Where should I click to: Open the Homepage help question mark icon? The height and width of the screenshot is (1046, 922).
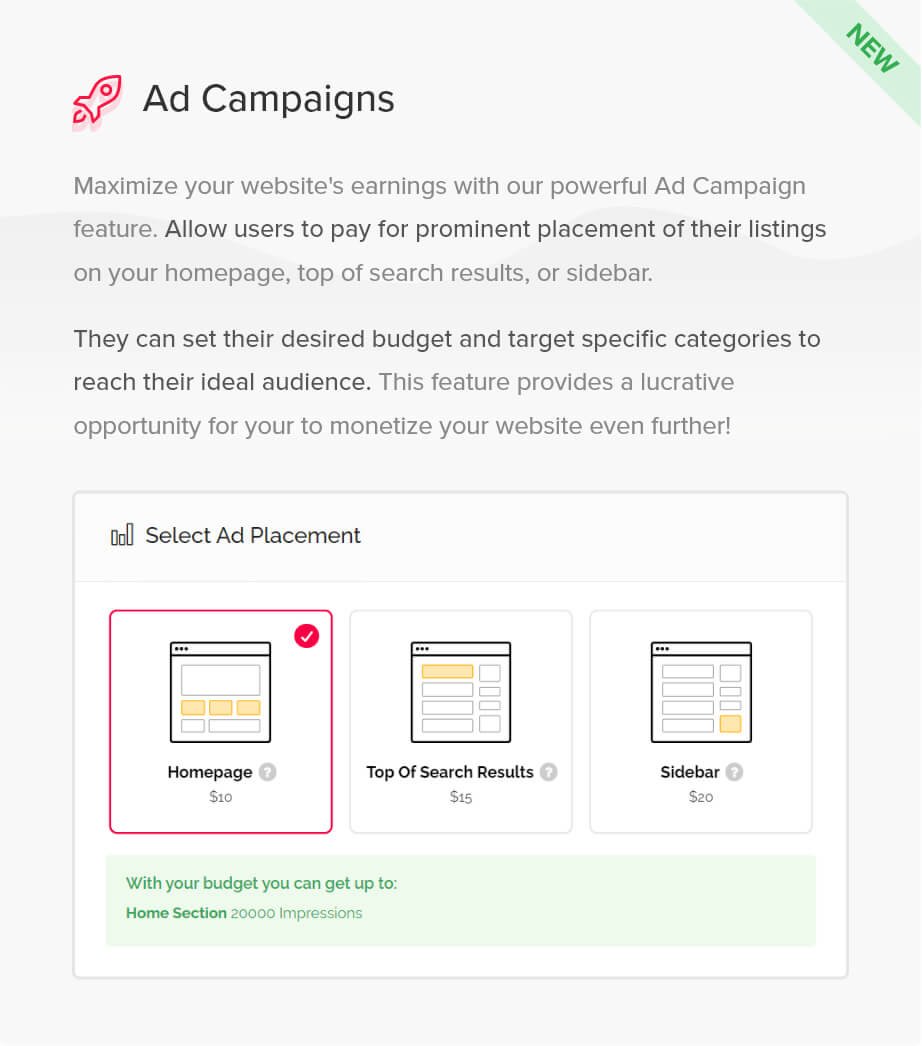pos(266,772)
